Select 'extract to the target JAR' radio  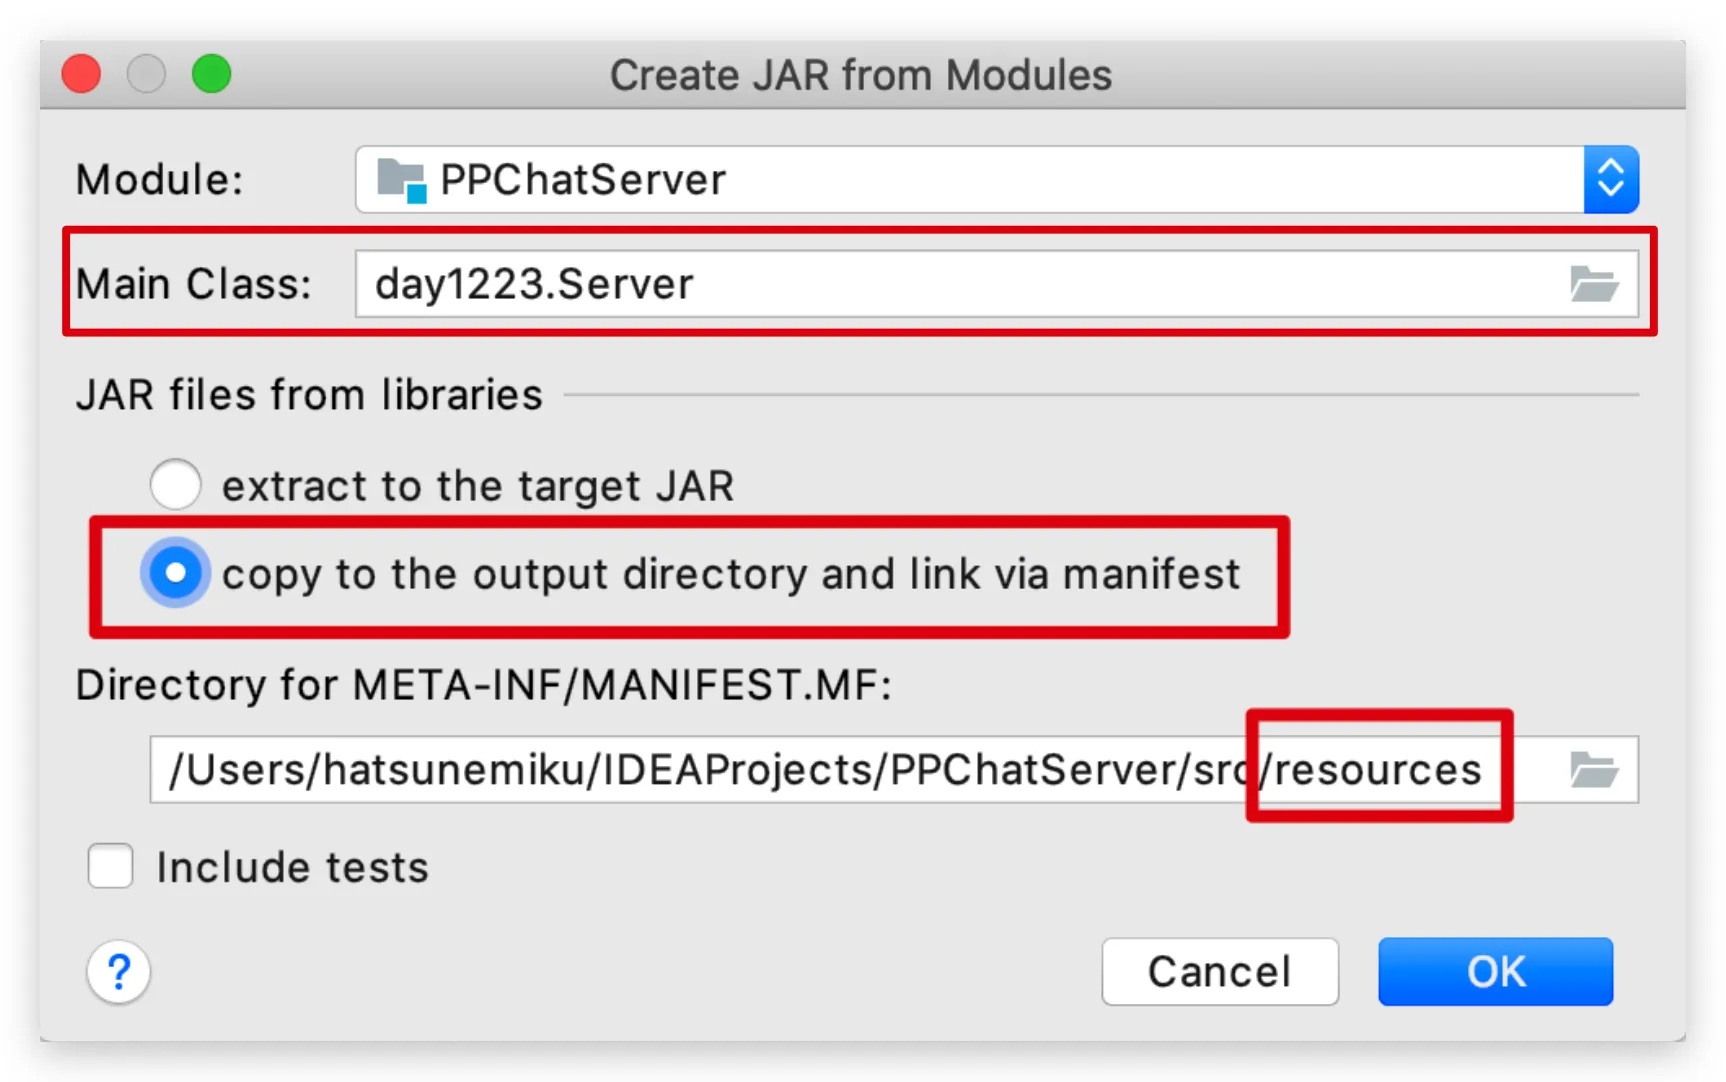point(175,485)
